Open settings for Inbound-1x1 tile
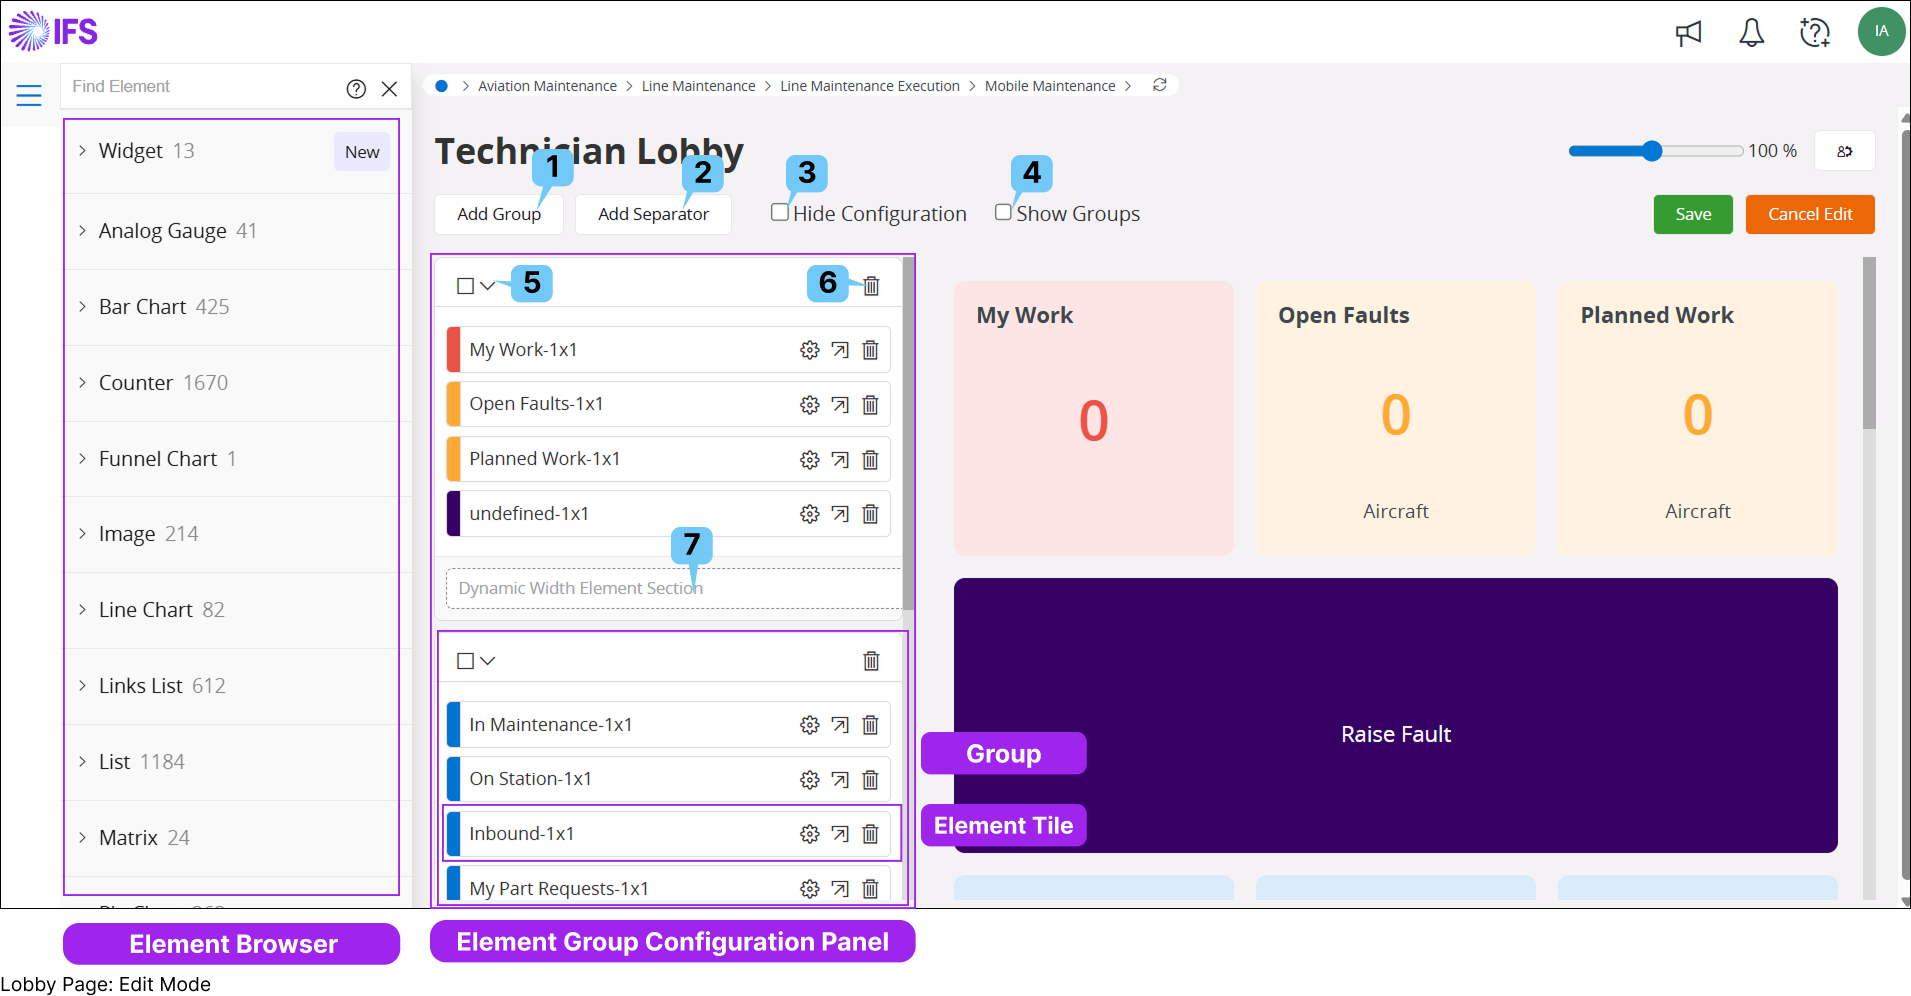 point(810,834)
